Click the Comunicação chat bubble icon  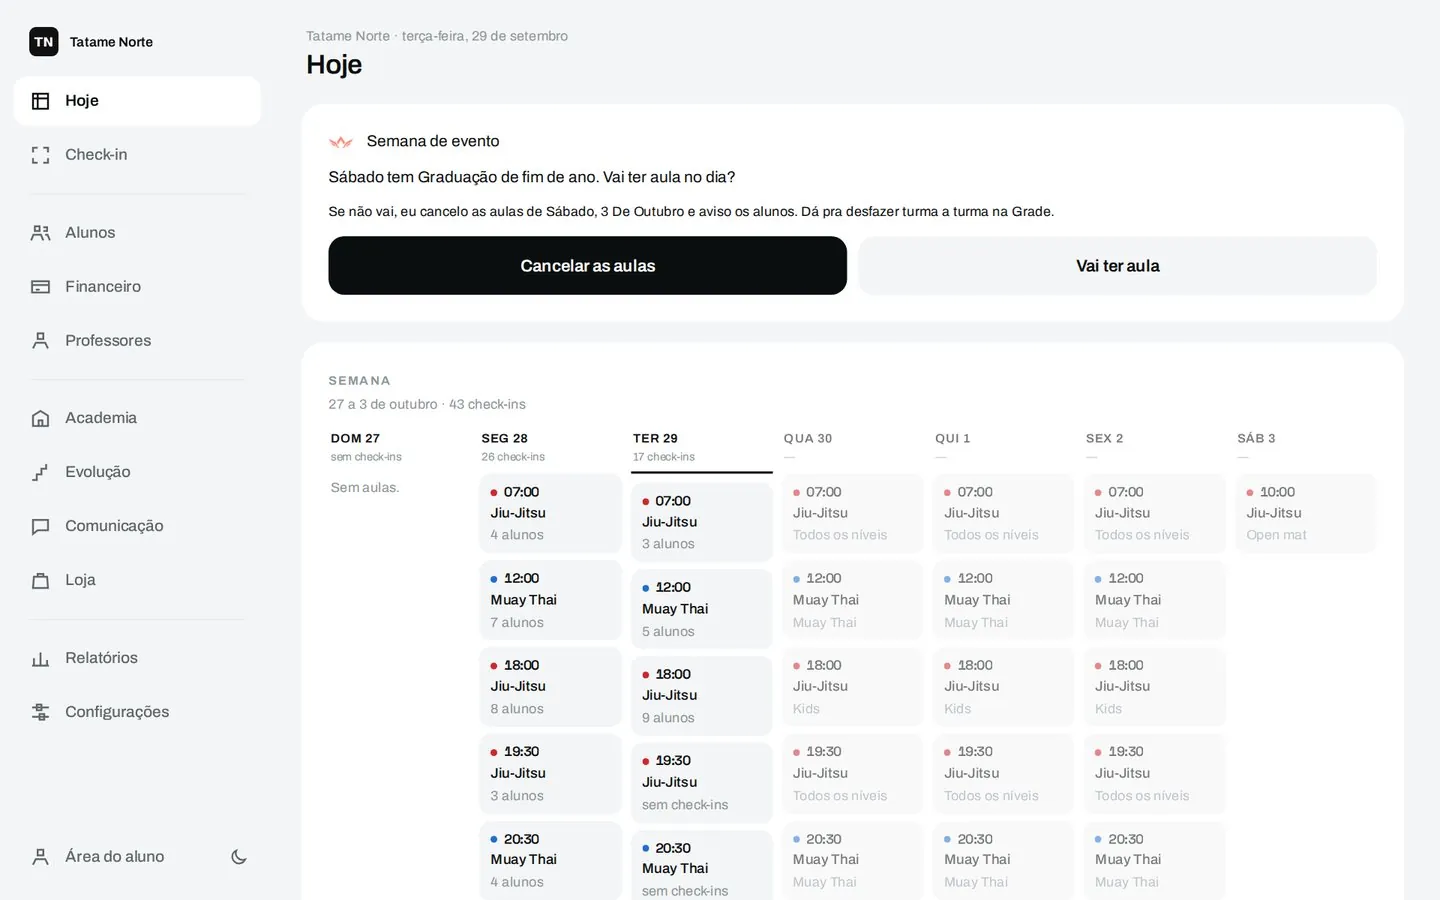41,526
